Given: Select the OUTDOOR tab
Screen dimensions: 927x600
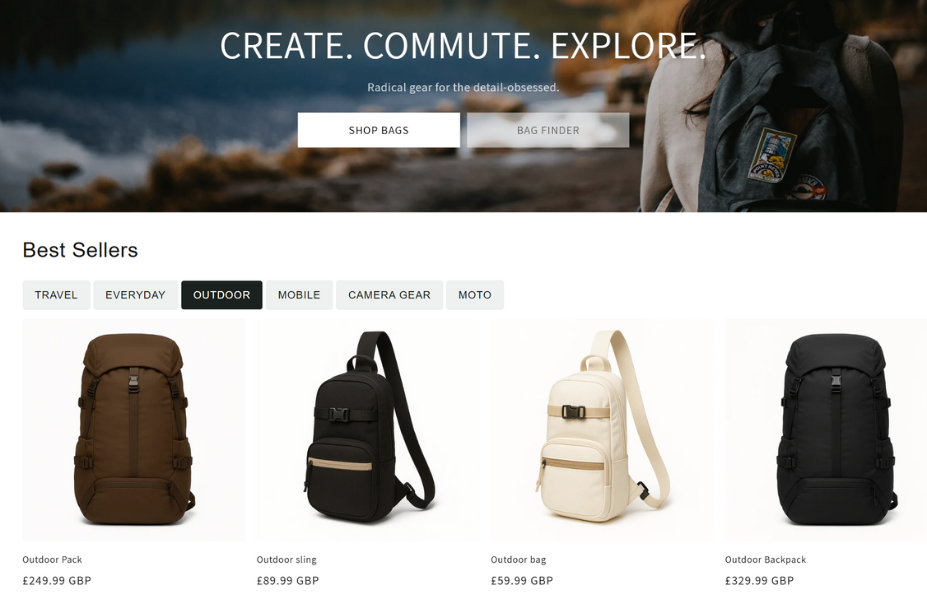Looking at the screenshot, I should pyautogui.click(x=222, y=295).
